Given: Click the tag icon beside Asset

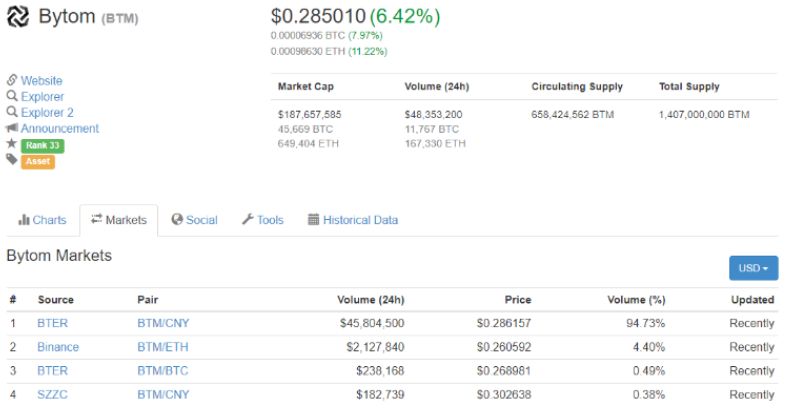Looking at the screenshot, I should pos(12,161).
